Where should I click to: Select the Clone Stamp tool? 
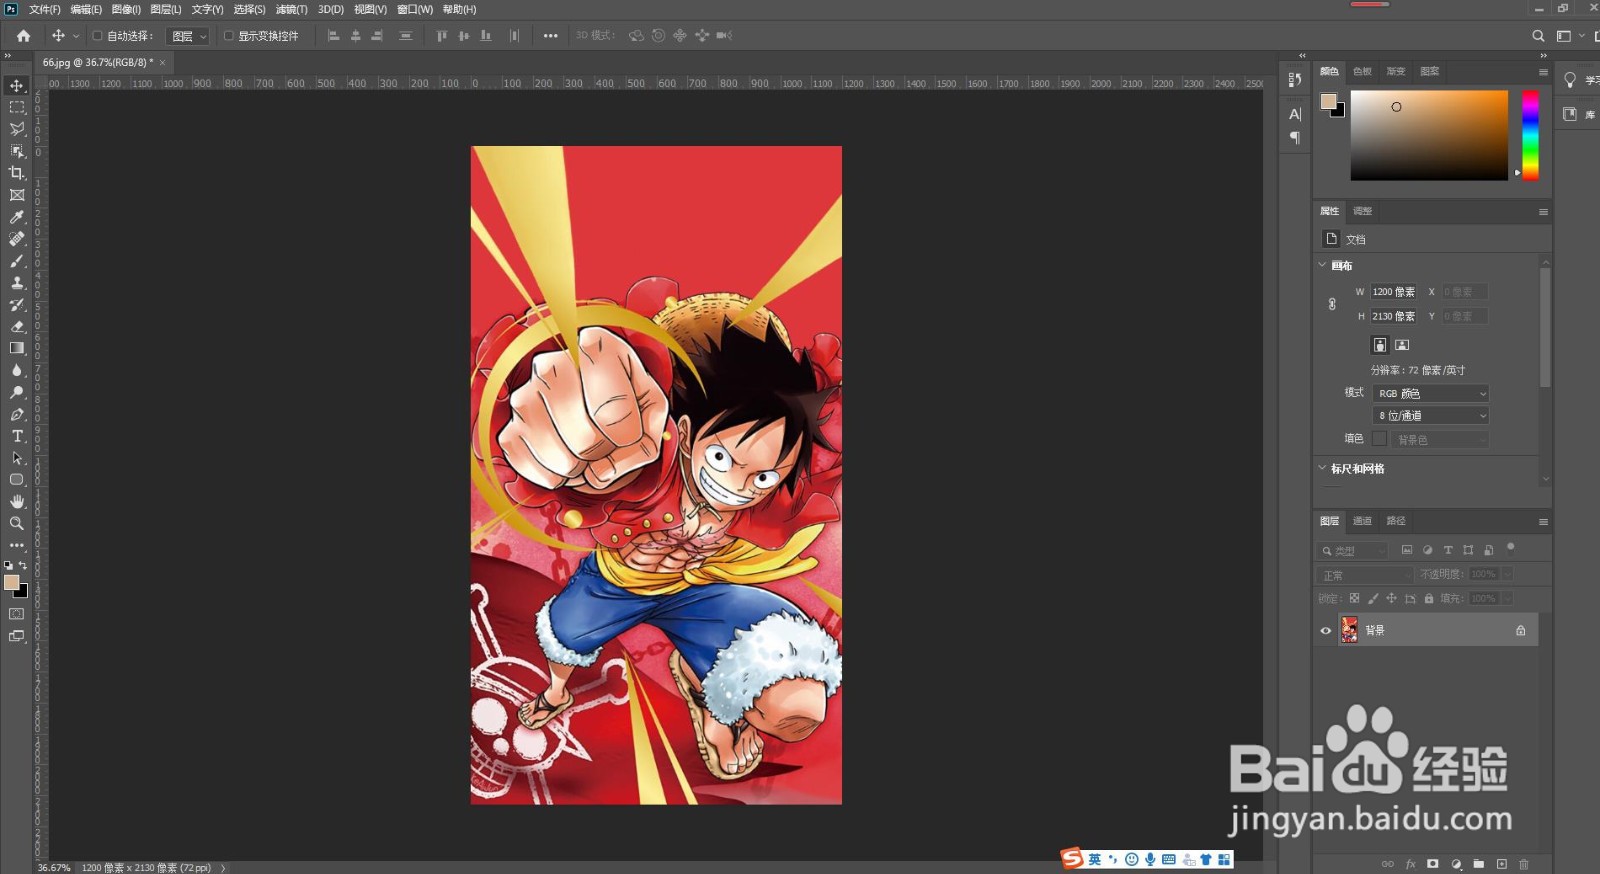pos(17,283)
